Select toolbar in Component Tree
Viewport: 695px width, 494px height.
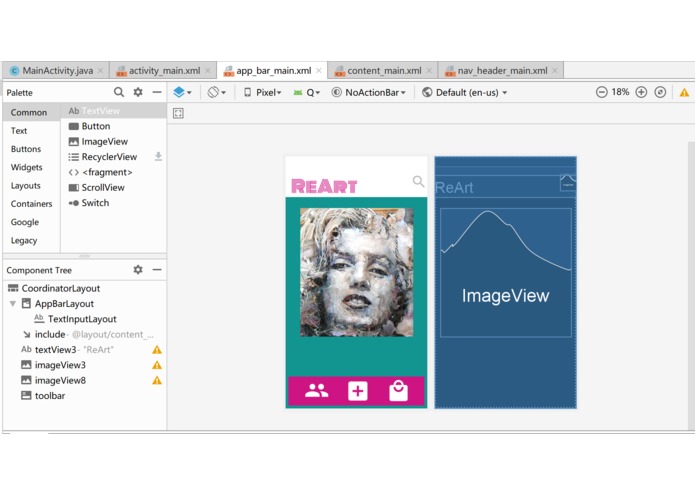click(x=84, y=396)
